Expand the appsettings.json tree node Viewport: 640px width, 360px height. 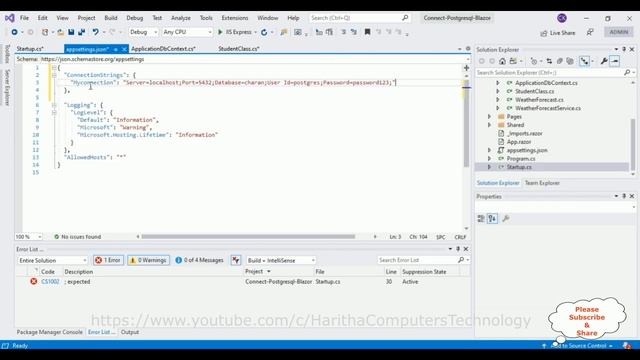click(x=489, y=150)
